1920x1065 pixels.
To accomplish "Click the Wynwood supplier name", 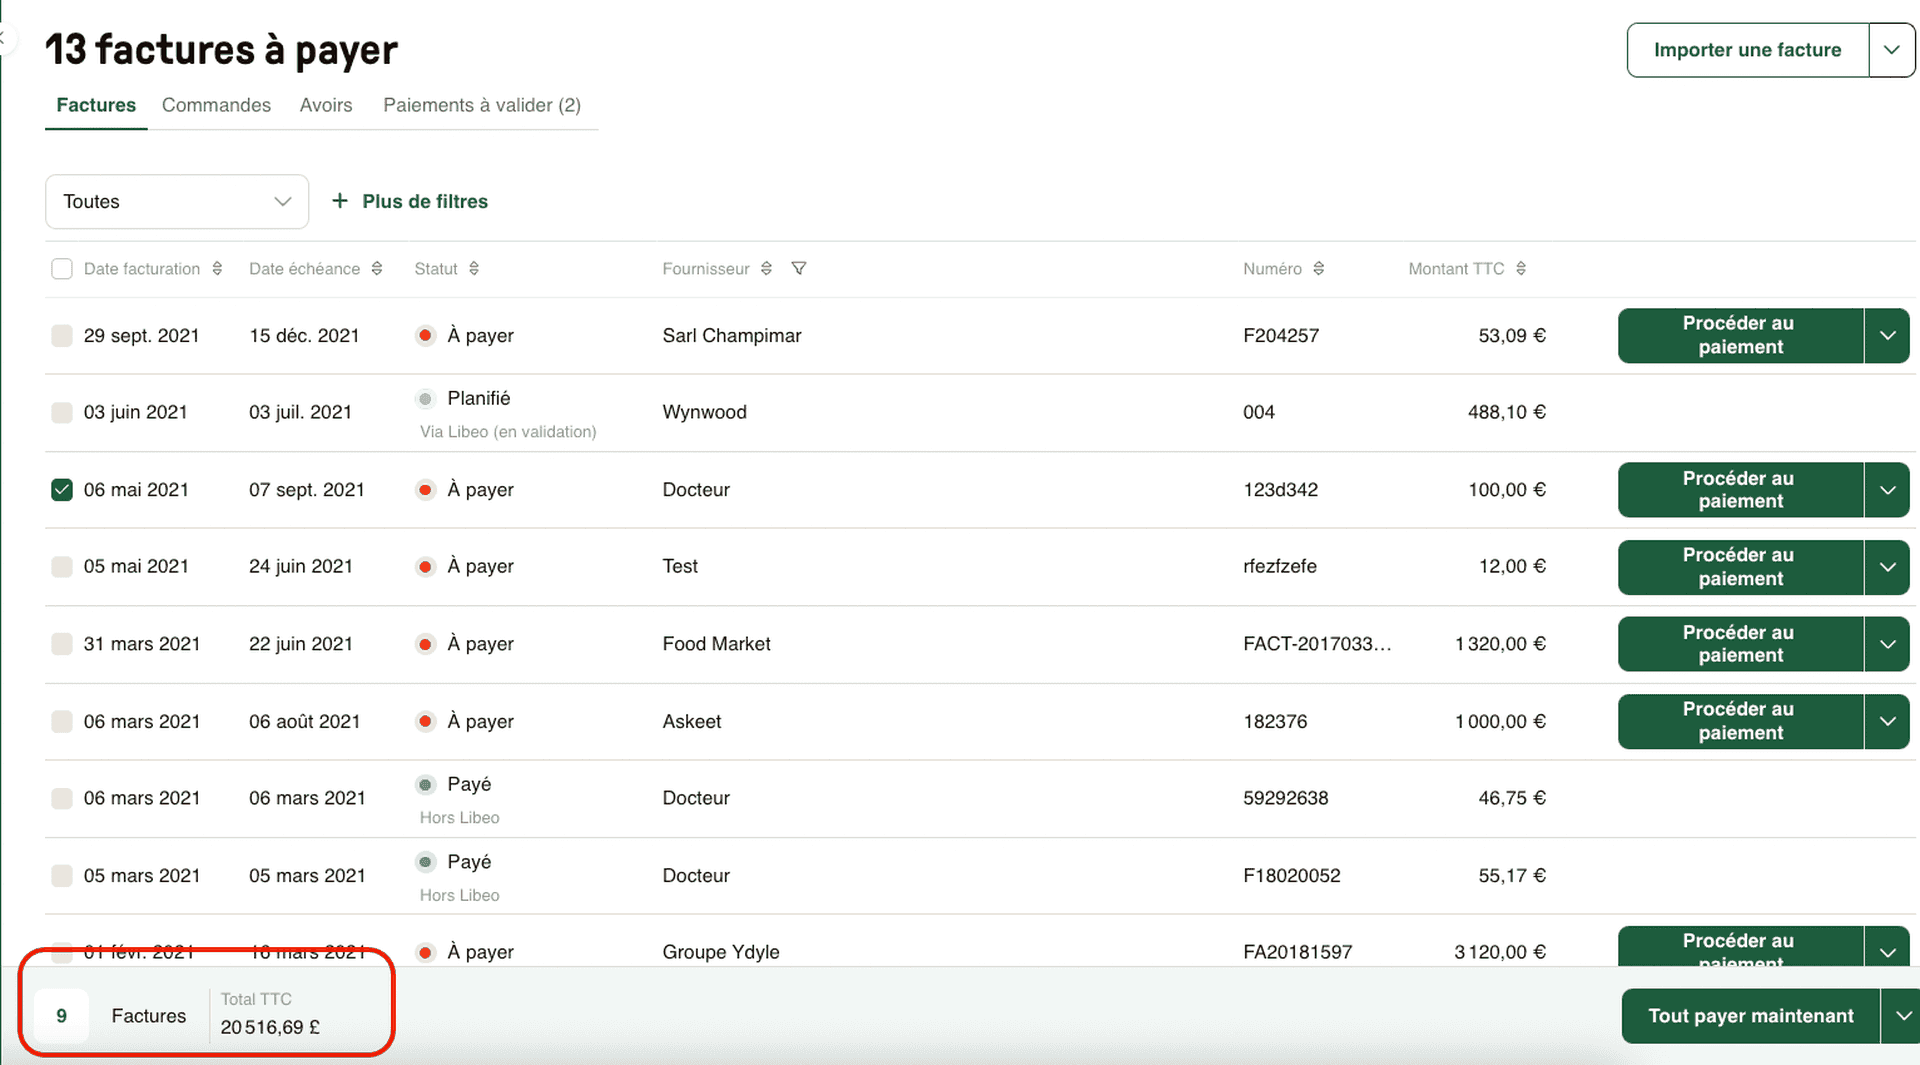I will coord(704,412).
